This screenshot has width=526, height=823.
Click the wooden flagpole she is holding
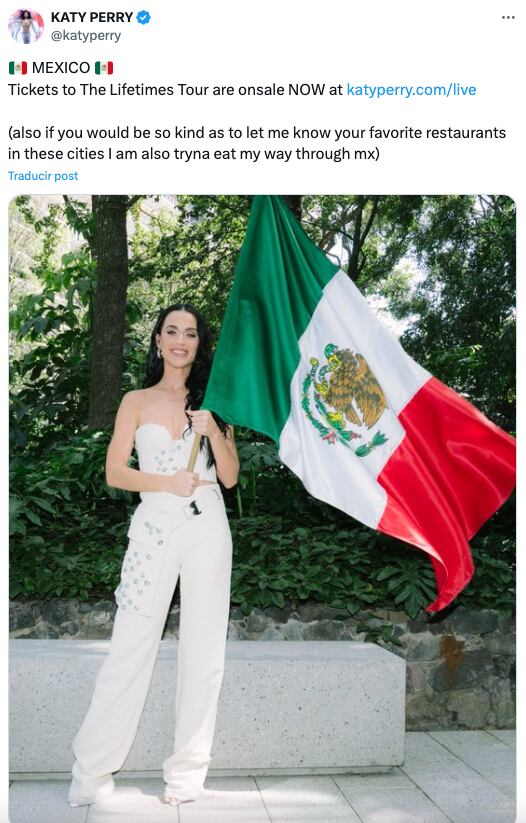194,452
